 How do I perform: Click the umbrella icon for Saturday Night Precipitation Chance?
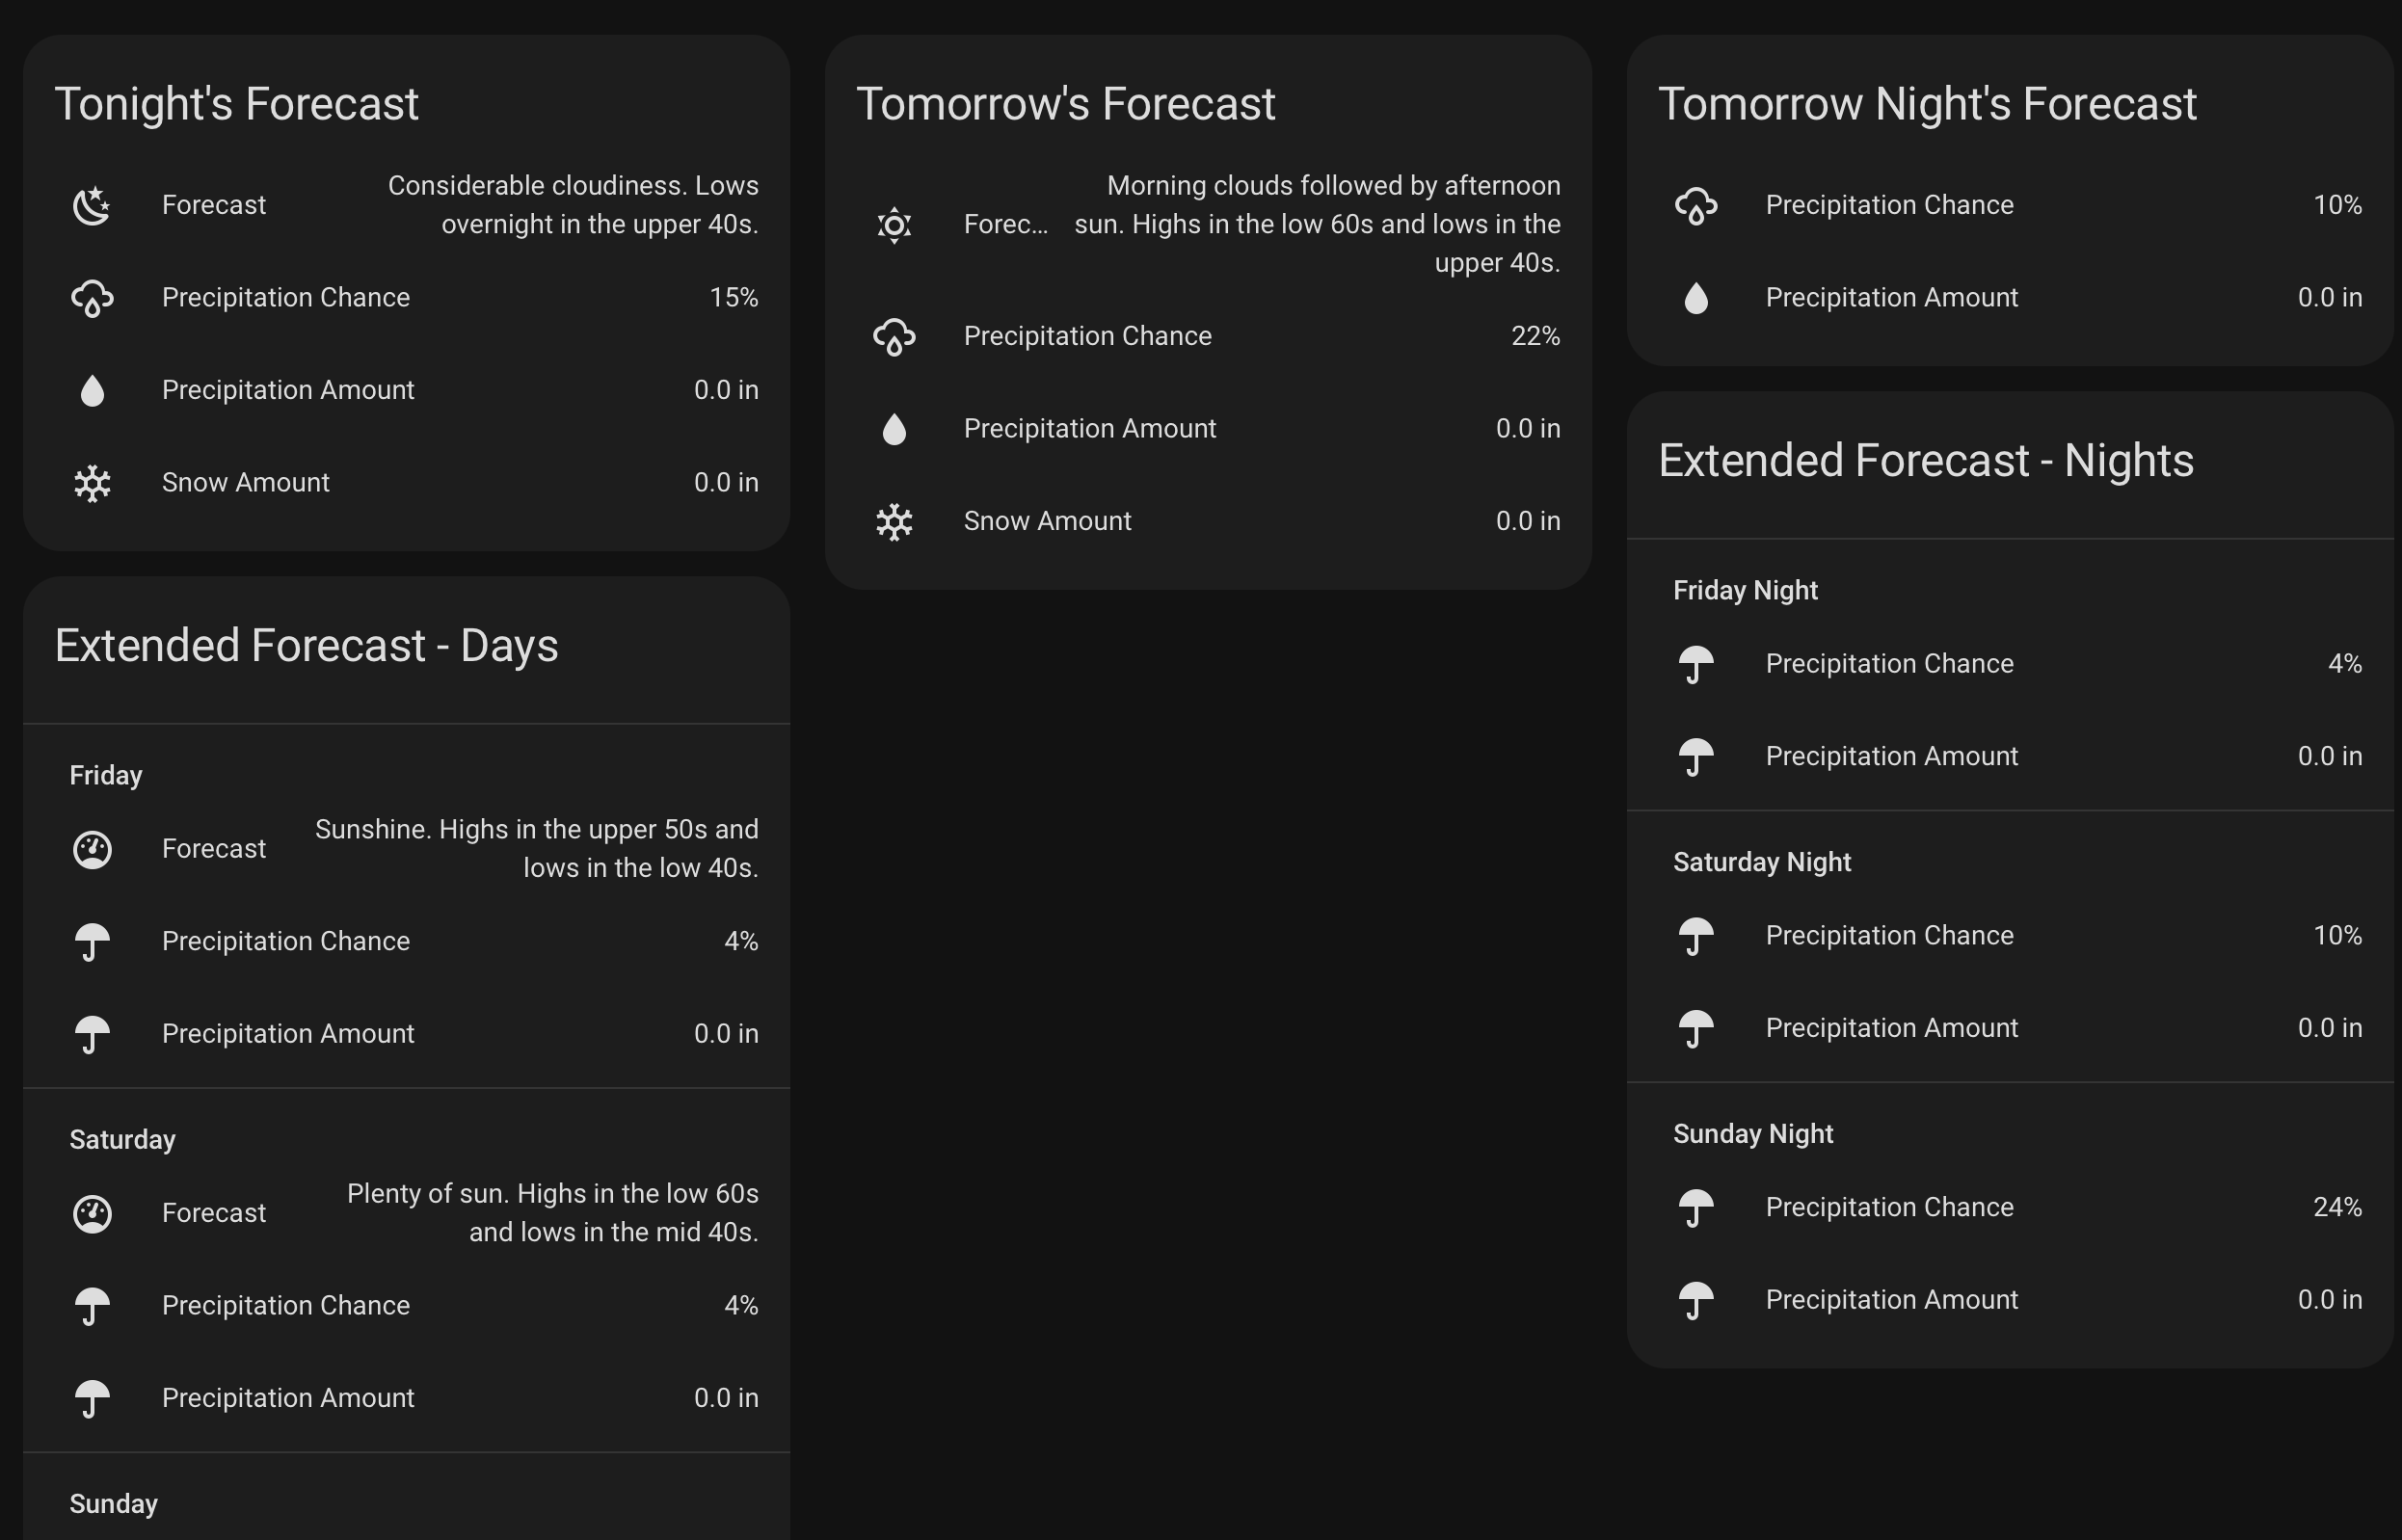1698,935
